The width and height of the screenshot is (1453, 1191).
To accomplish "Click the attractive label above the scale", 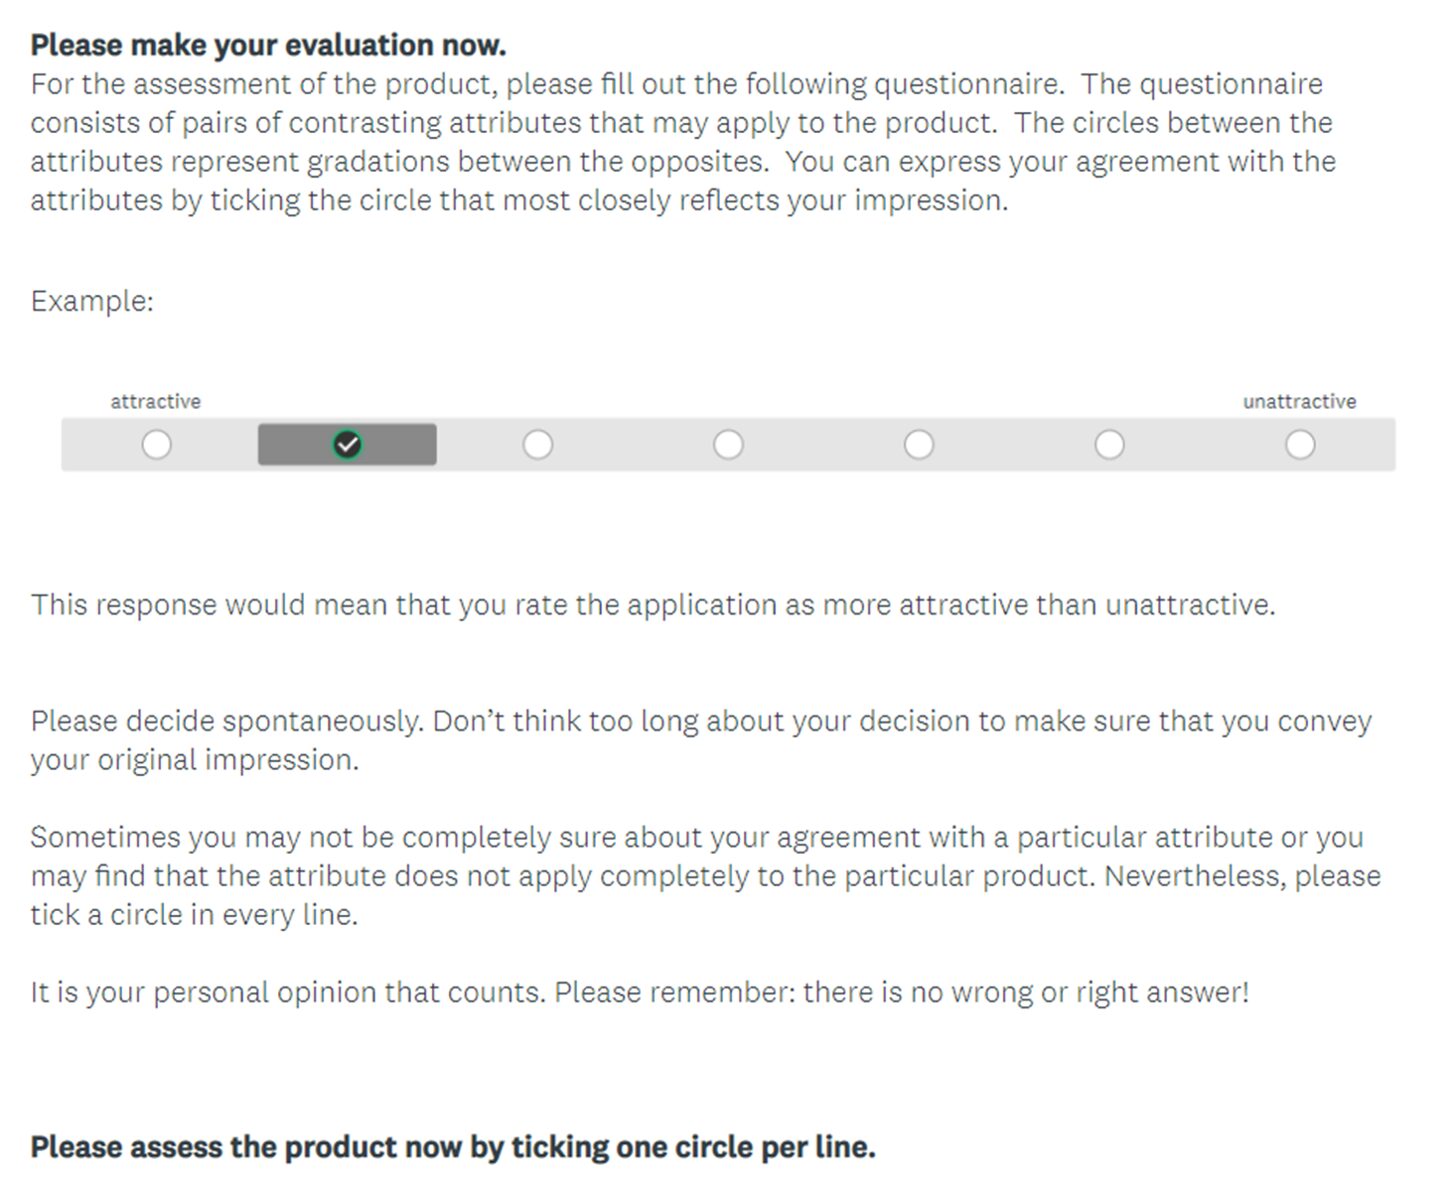I will tap(156, 400).
